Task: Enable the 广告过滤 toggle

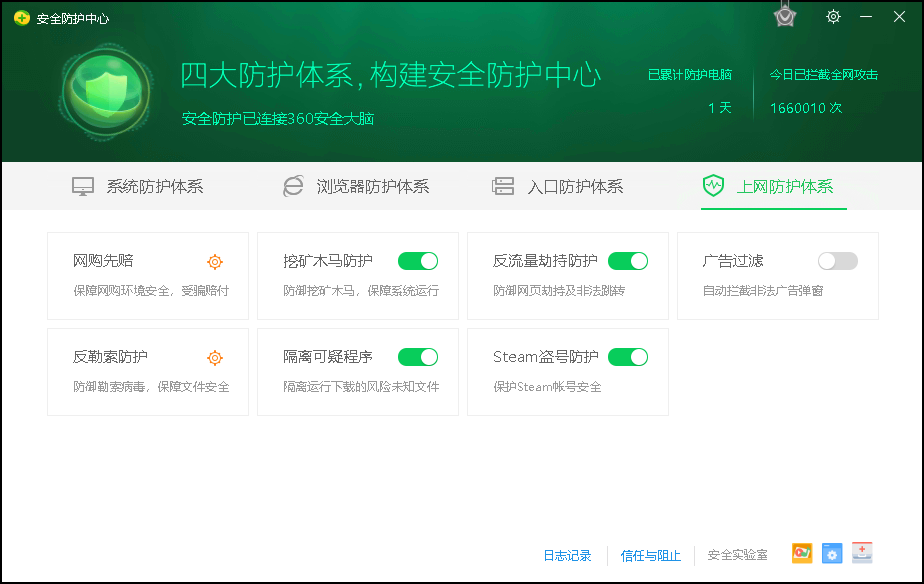Action: 837,260
